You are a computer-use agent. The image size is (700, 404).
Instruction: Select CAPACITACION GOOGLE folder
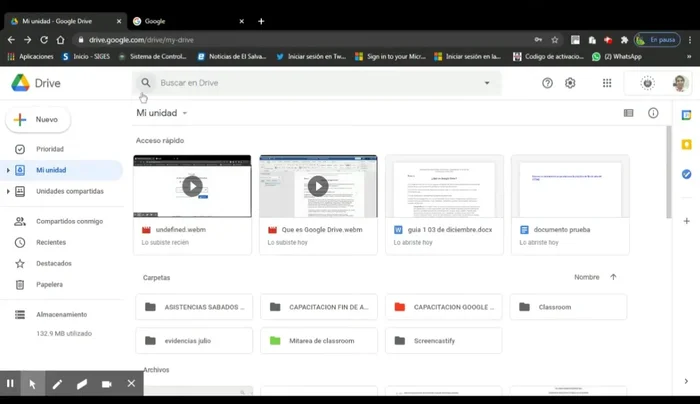(x=444, y=307)
